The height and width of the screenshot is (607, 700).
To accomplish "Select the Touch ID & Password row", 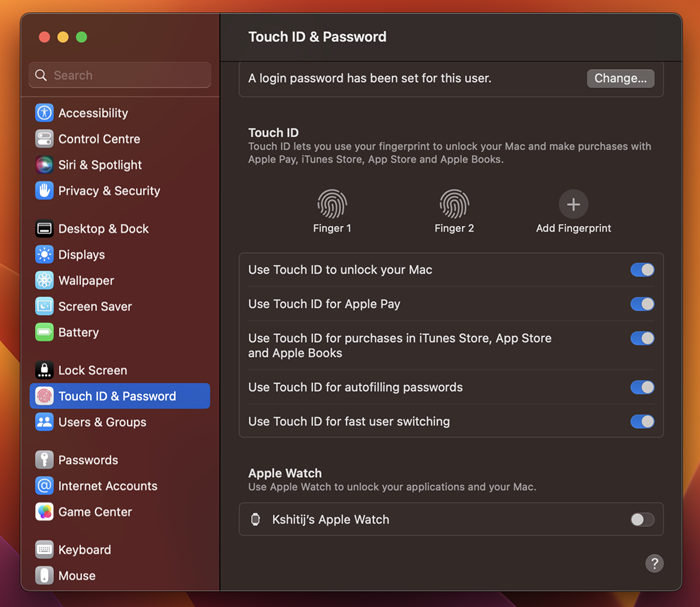I will pyautogui.click(x=120, y=396).
